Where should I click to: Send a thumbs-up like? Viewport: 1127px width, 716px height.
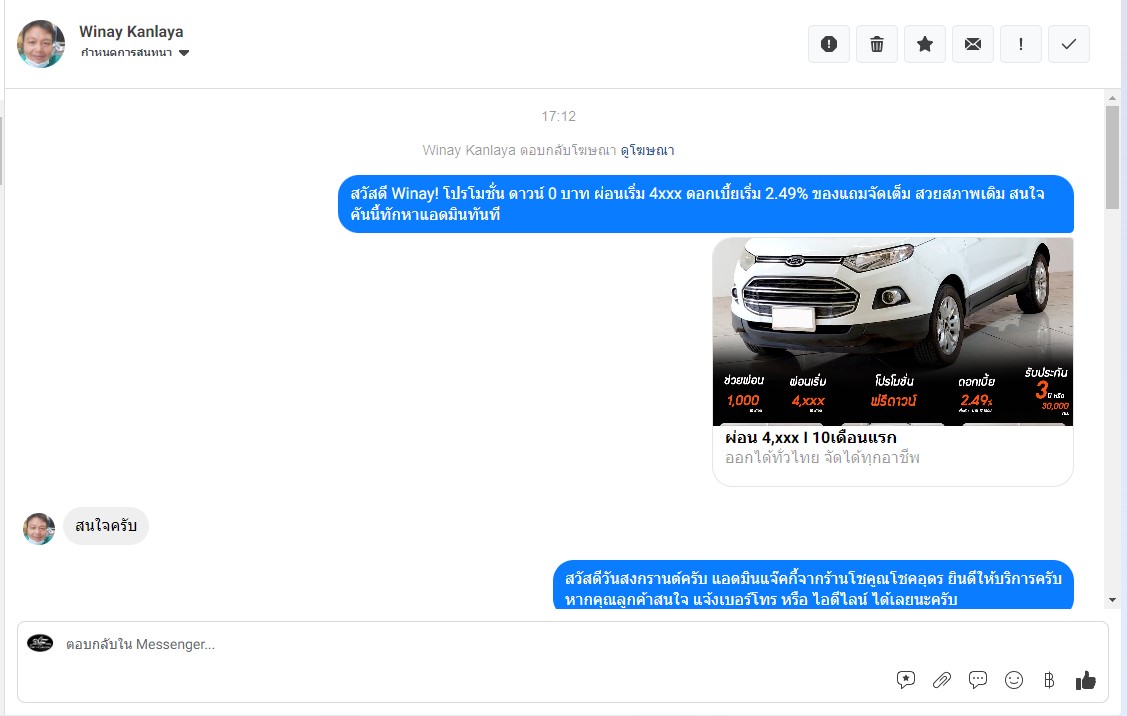(1085, 679)
